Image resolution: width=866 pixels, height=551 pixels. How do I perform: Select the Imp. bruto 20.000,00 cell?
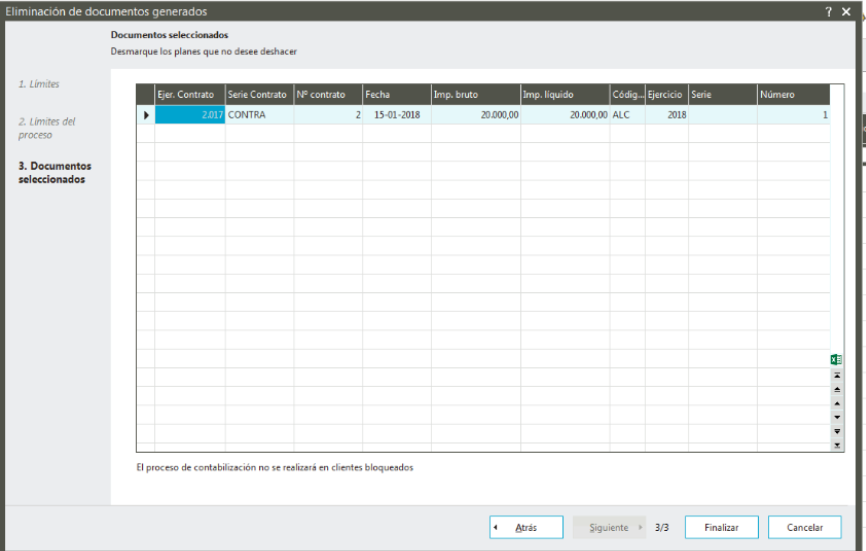tap(476, 115)
